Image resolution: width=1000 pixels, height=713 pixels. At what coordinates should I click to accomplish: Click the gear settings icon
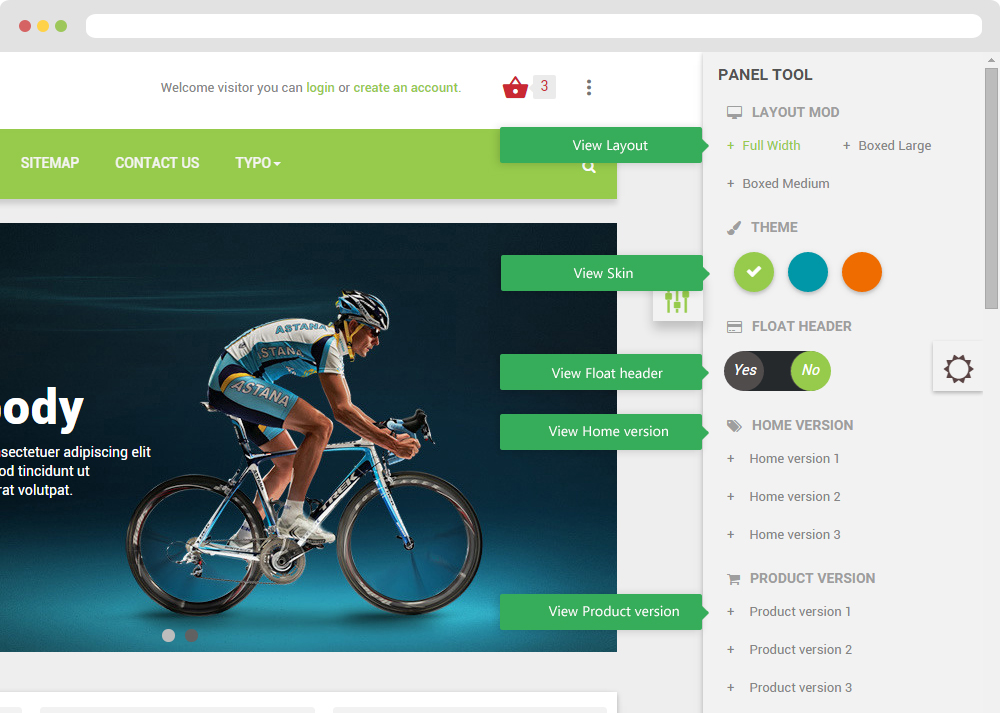[x=958, y=369]
